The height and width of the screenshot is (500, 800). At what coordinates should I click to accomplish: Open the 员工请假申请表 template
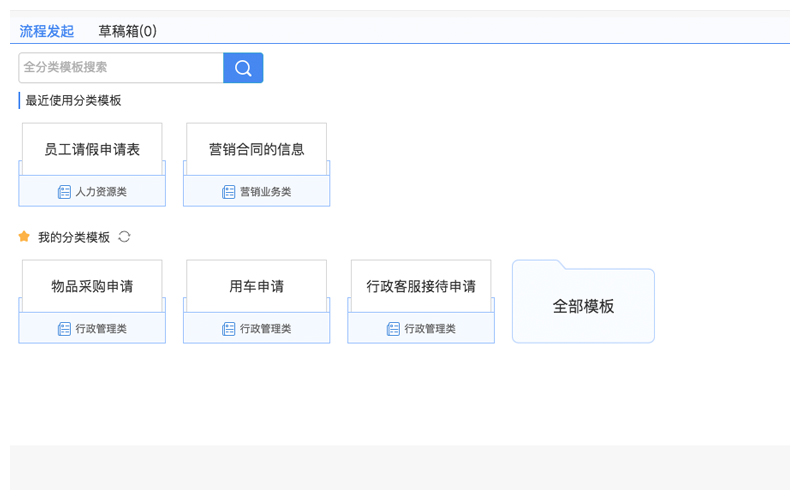[x=92, y=150]
